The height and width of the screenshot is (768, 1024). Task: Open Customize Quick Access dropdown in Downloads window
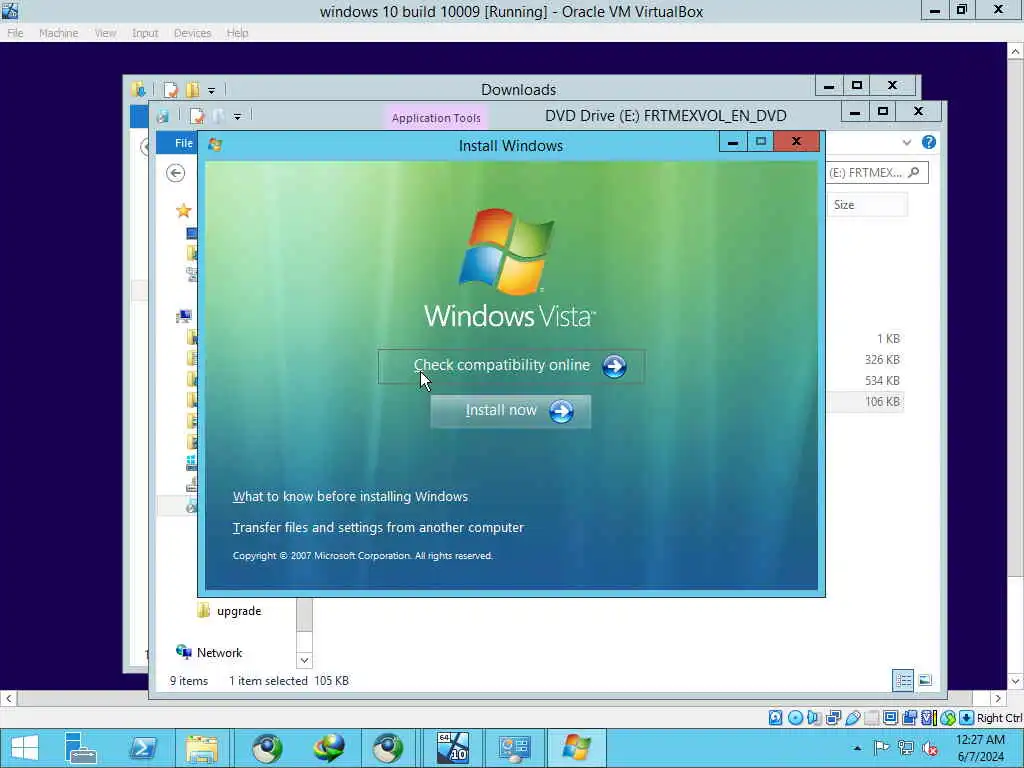(x=211, y=91)
